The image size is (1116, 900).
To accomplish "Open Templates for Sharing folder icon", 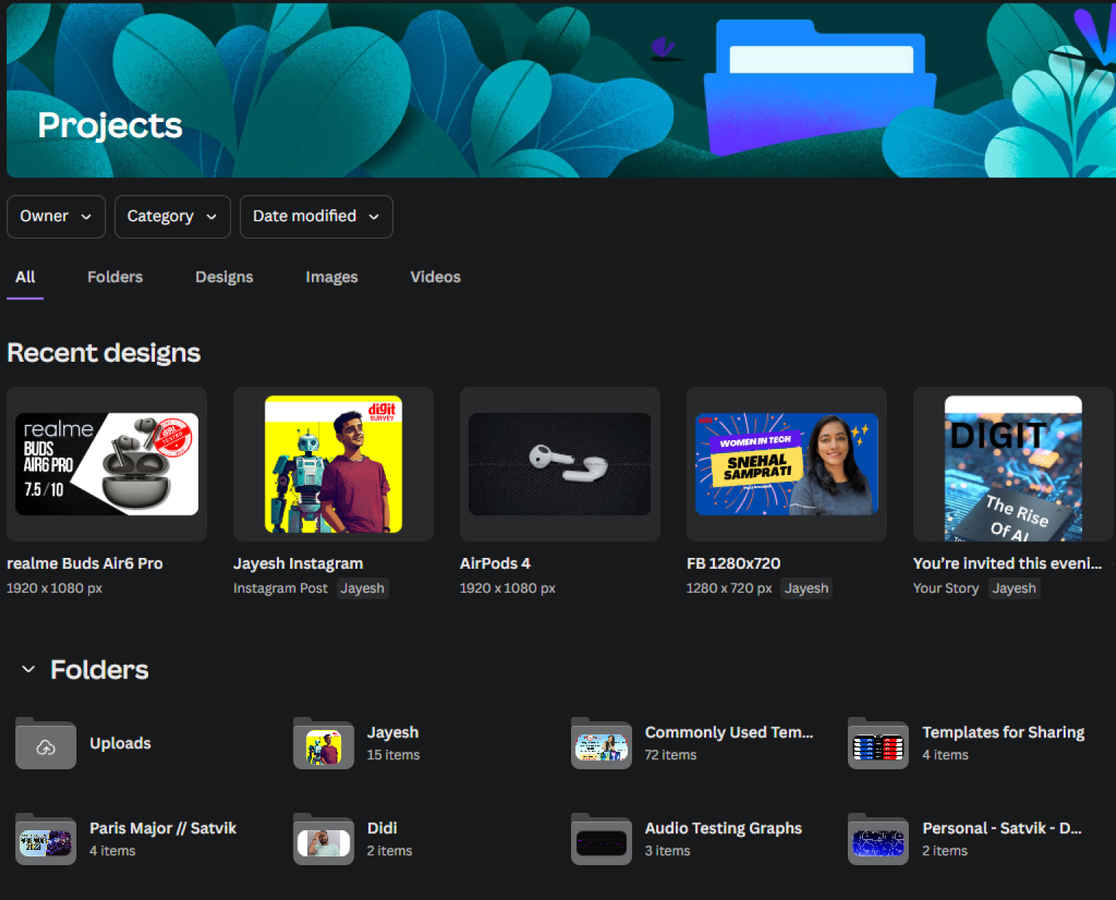I will click(x=878, y=744).
